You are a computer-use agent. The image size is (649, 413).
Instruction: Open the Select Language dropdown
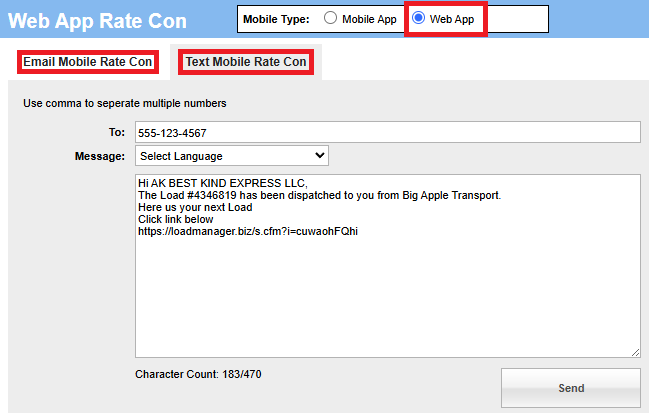click(231, 156)
